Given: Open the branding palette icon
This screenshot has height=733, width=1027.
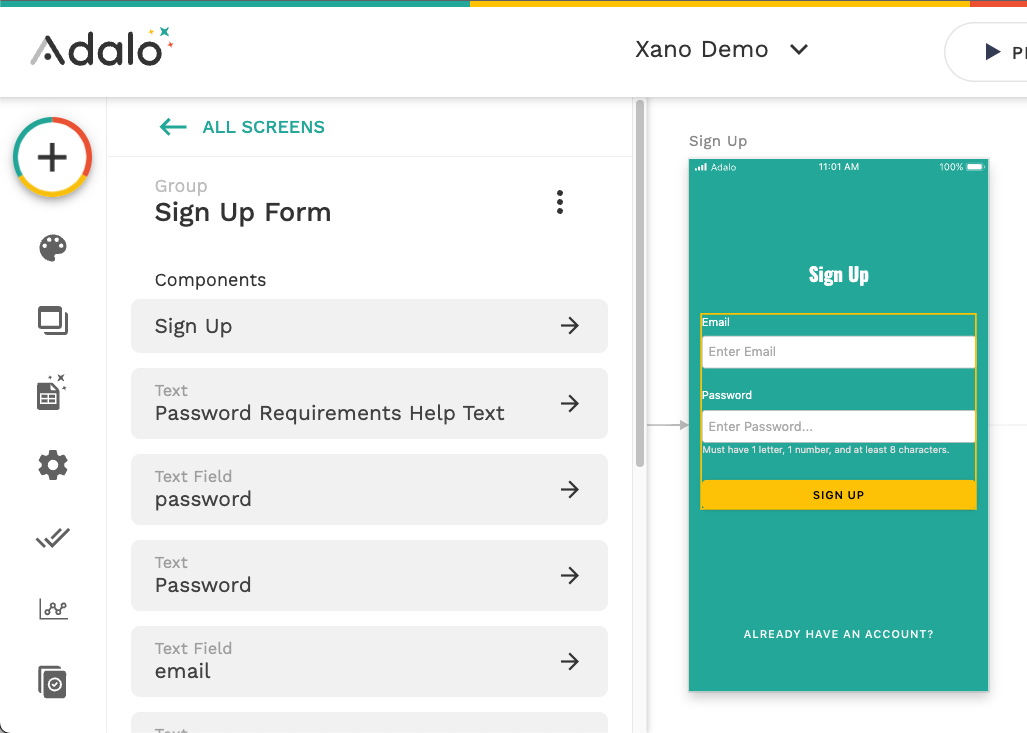Looking at the screenshot, I should (x=52, y=248).
